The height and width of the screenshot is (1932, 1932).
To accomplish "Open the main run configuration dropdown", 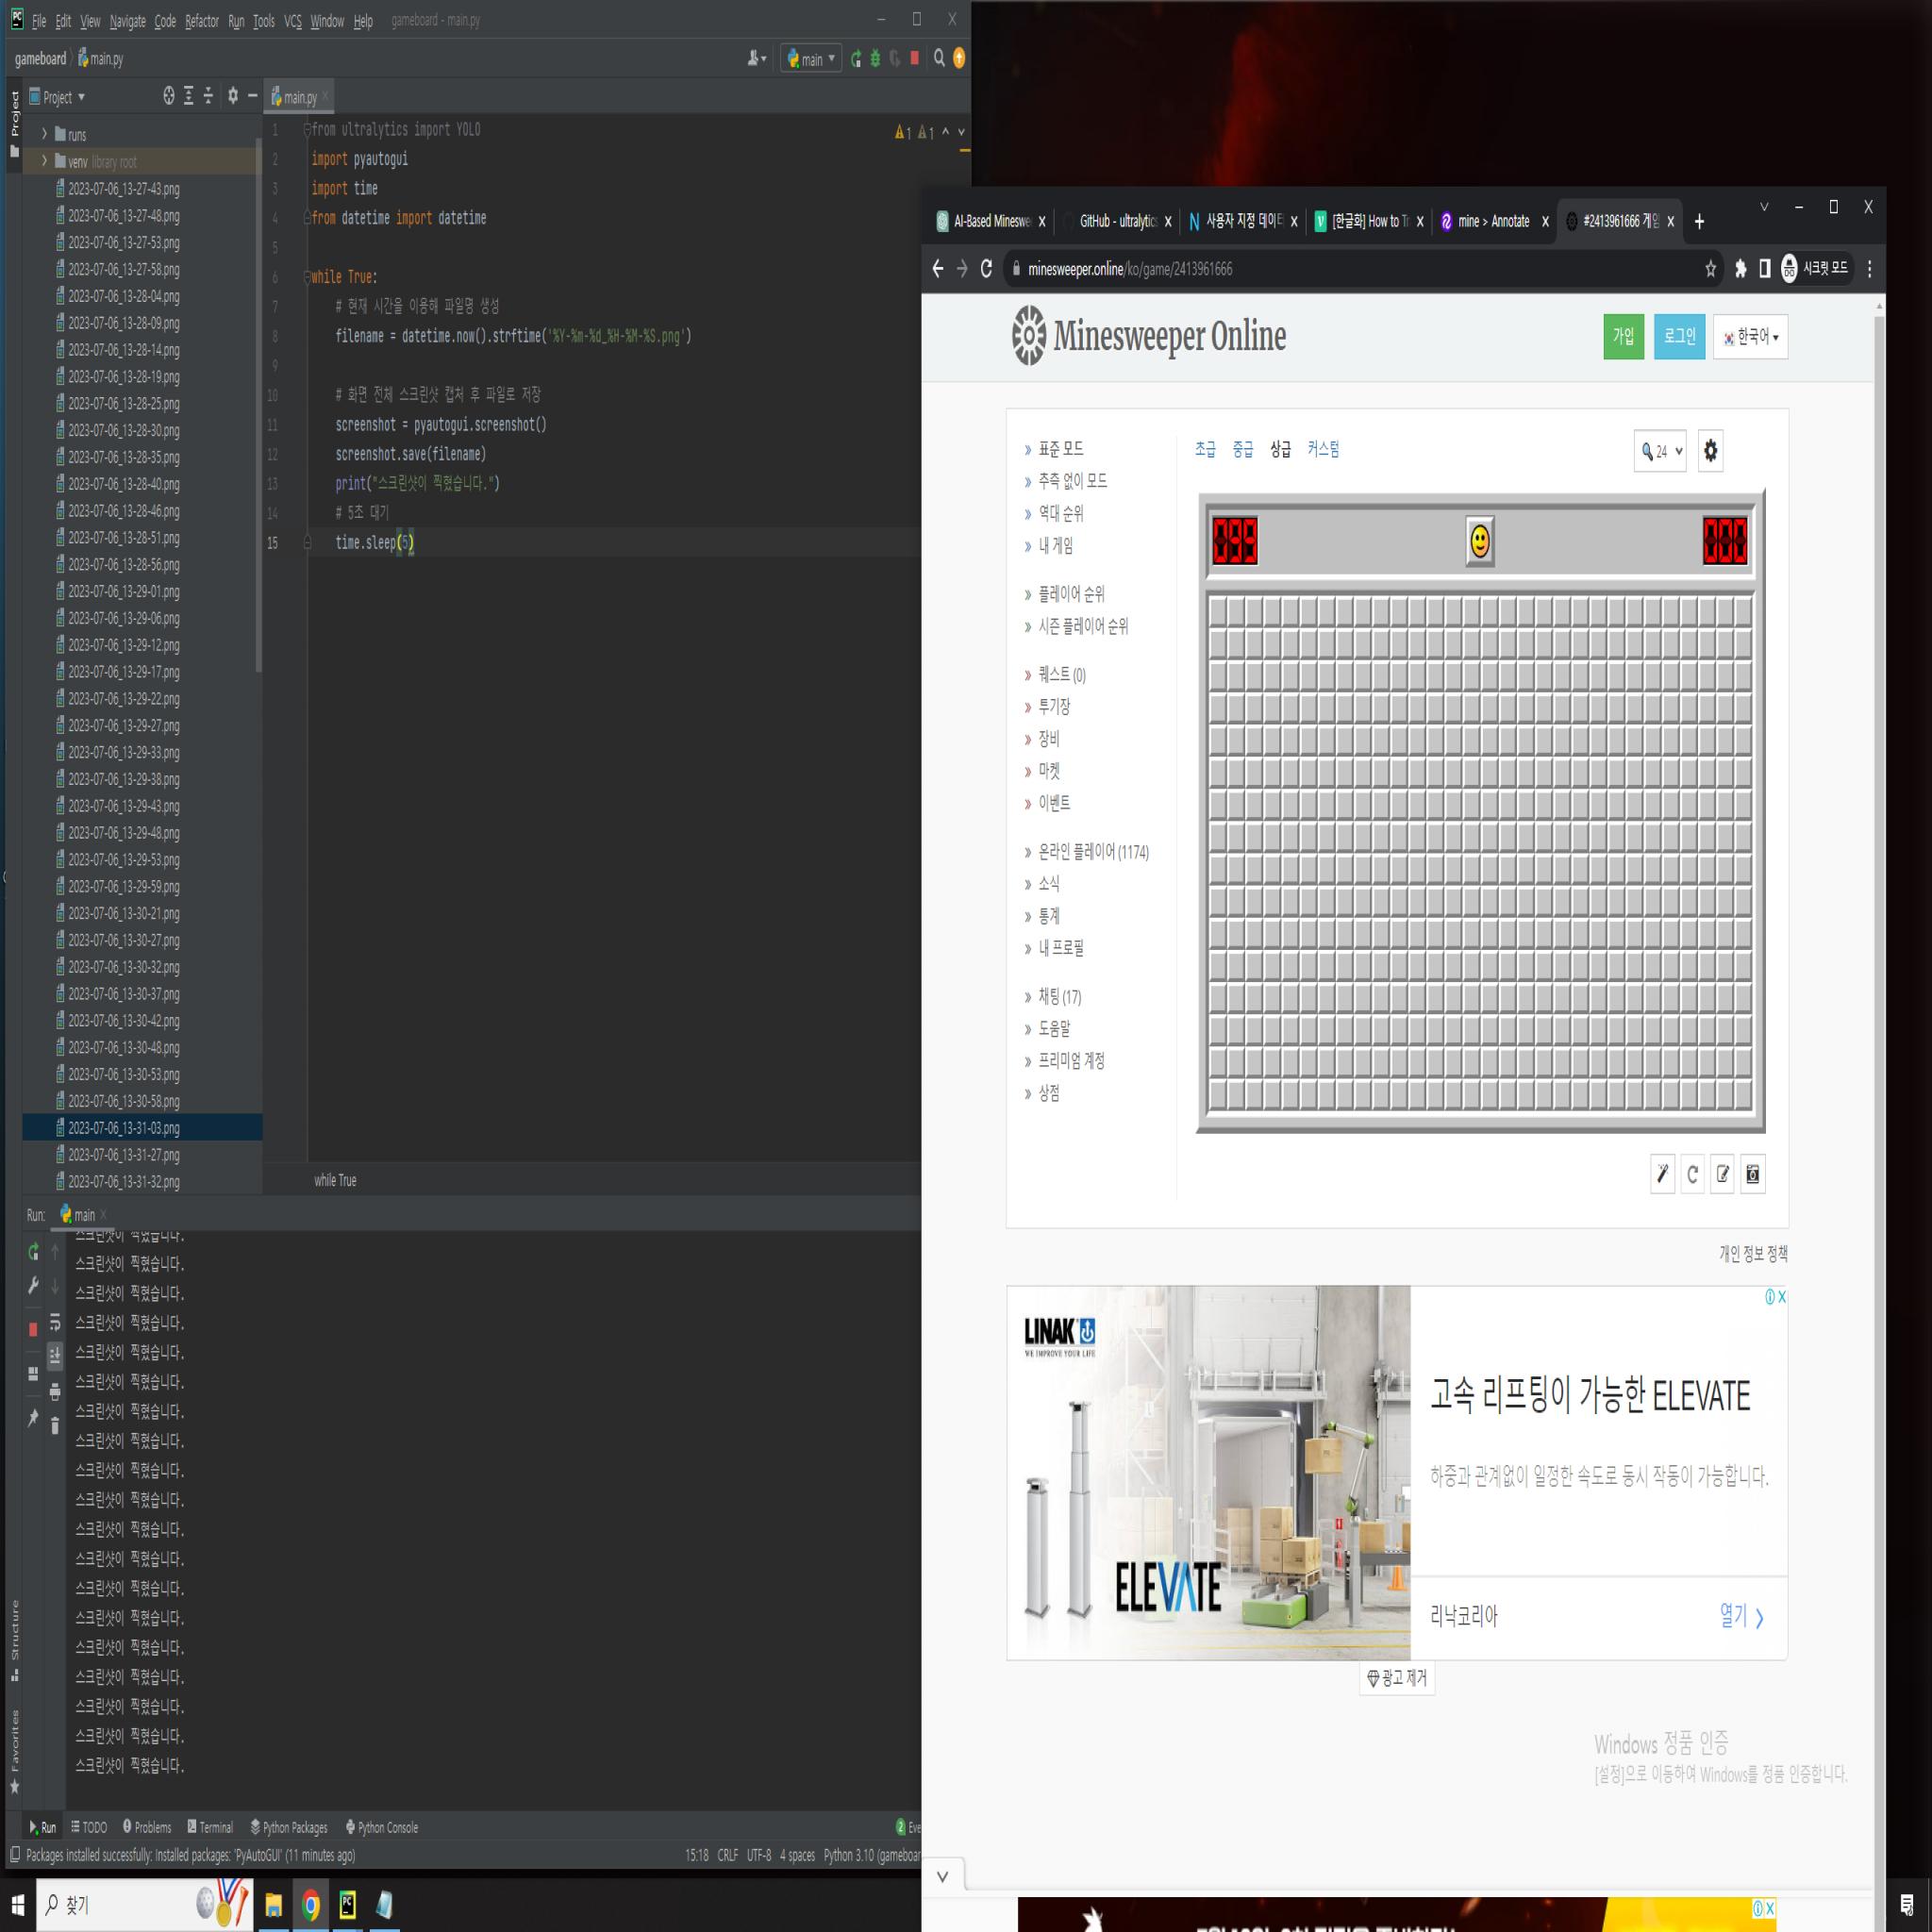I will coord(811,59).
